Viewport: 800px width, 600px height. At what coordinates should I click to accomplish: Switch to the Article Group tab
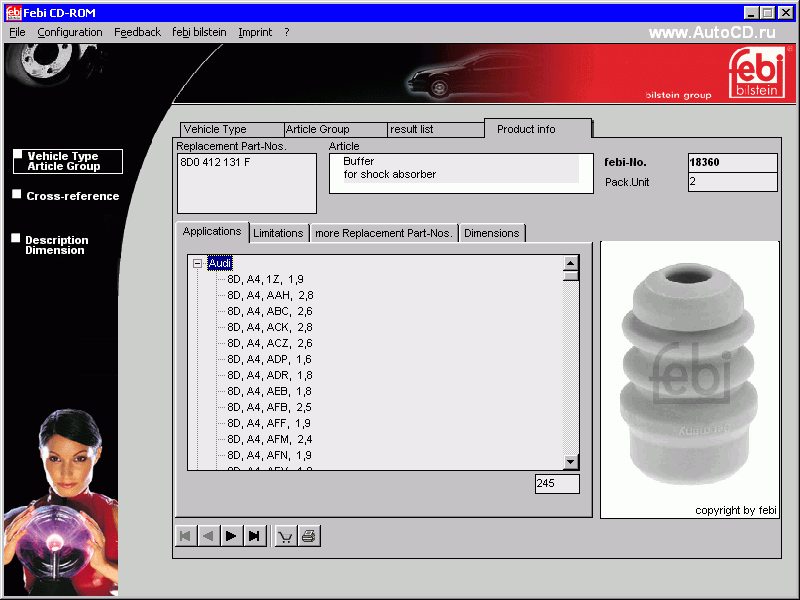(x=335, y=130)
